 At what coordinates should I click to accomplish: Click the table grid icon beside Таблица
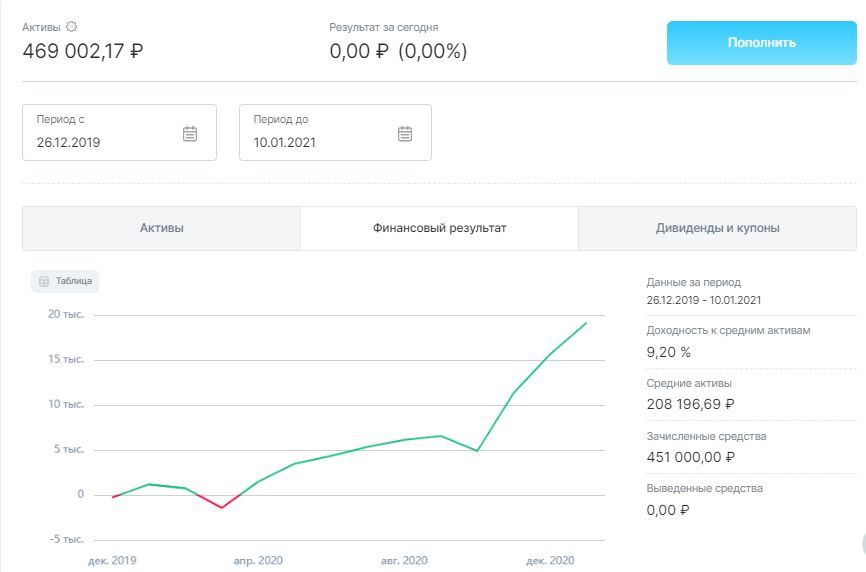(44, 281)
